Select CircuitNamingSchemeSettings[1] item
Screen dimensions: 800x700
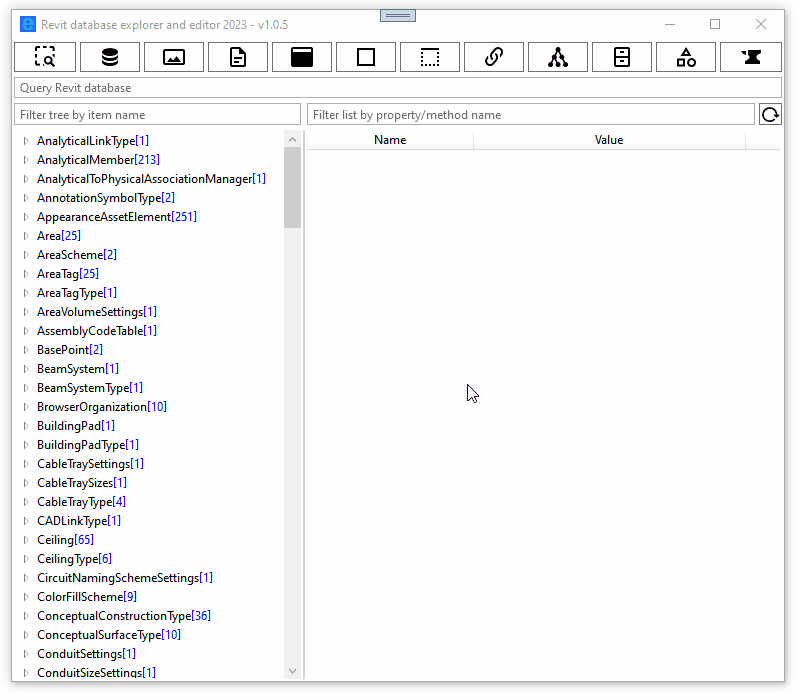pos(124,578)
